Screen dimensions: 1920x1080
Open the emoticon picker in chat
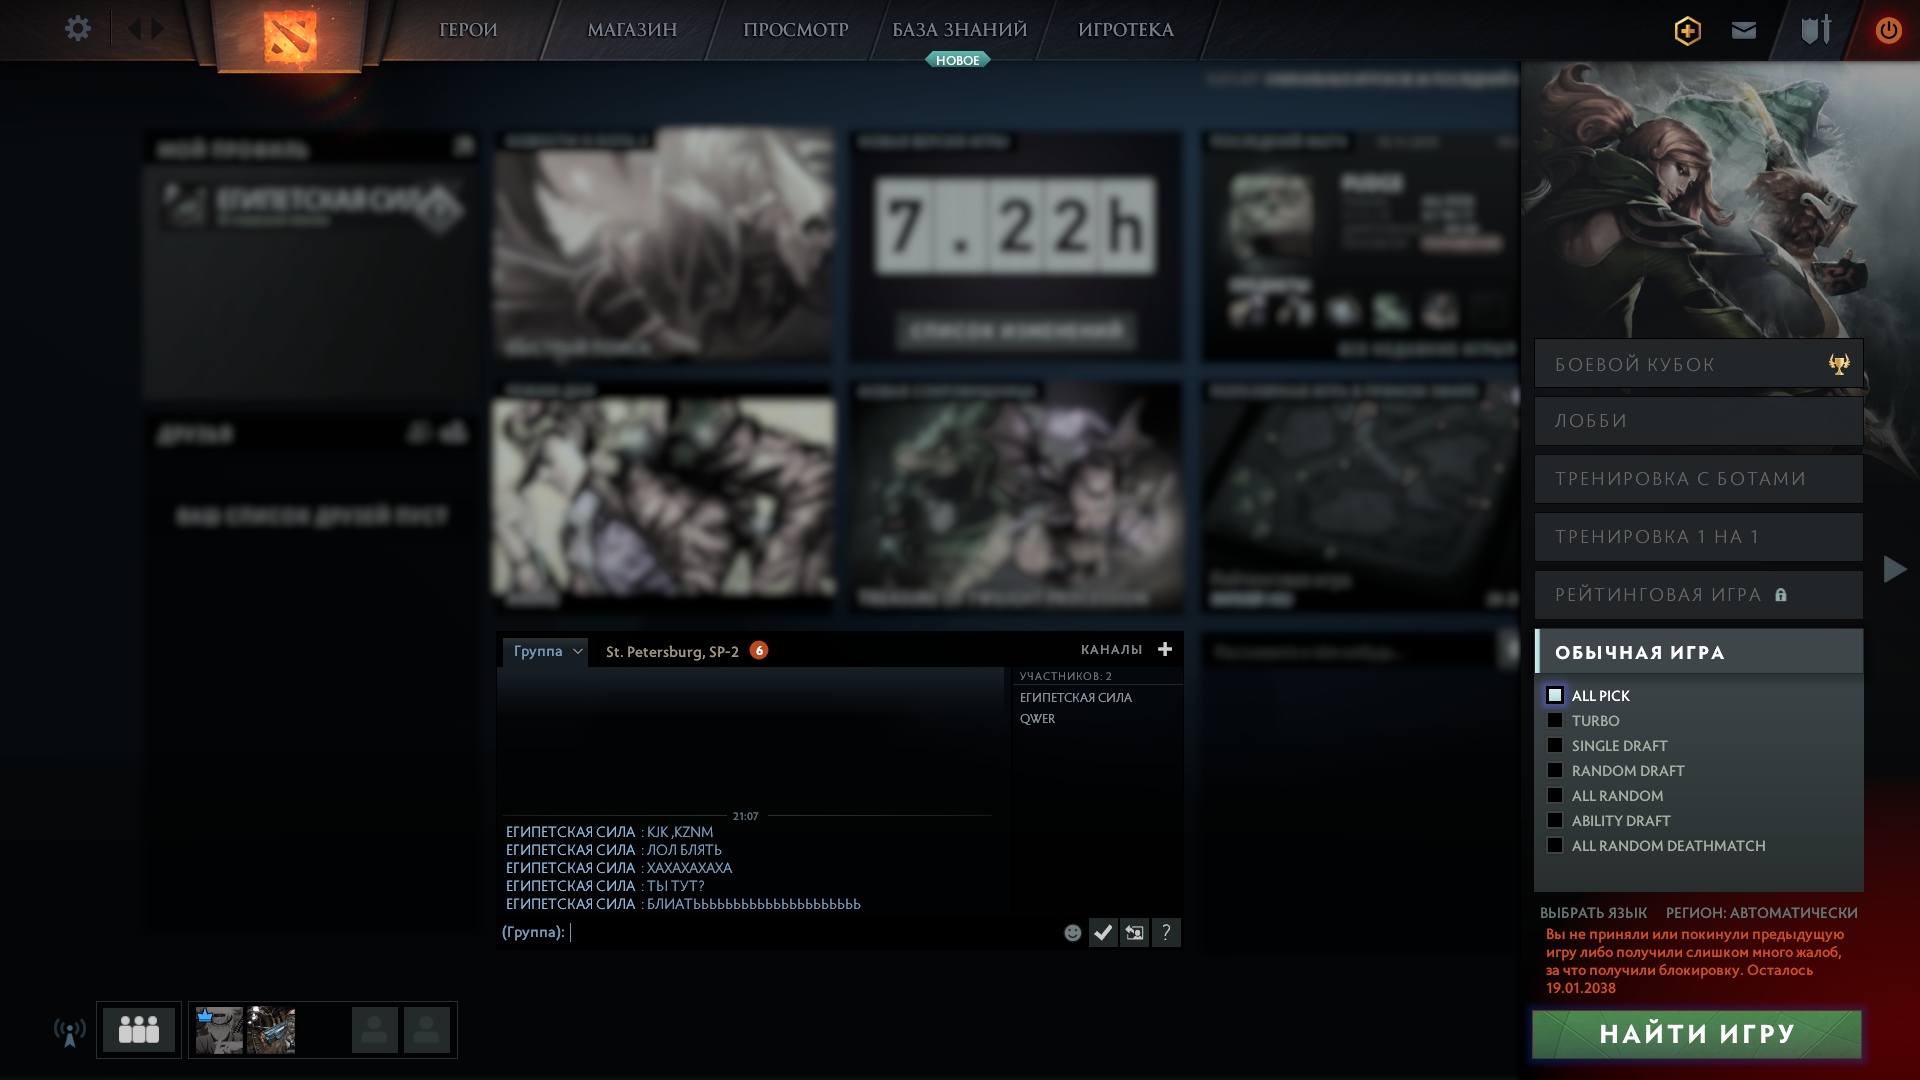point(1072,932)
